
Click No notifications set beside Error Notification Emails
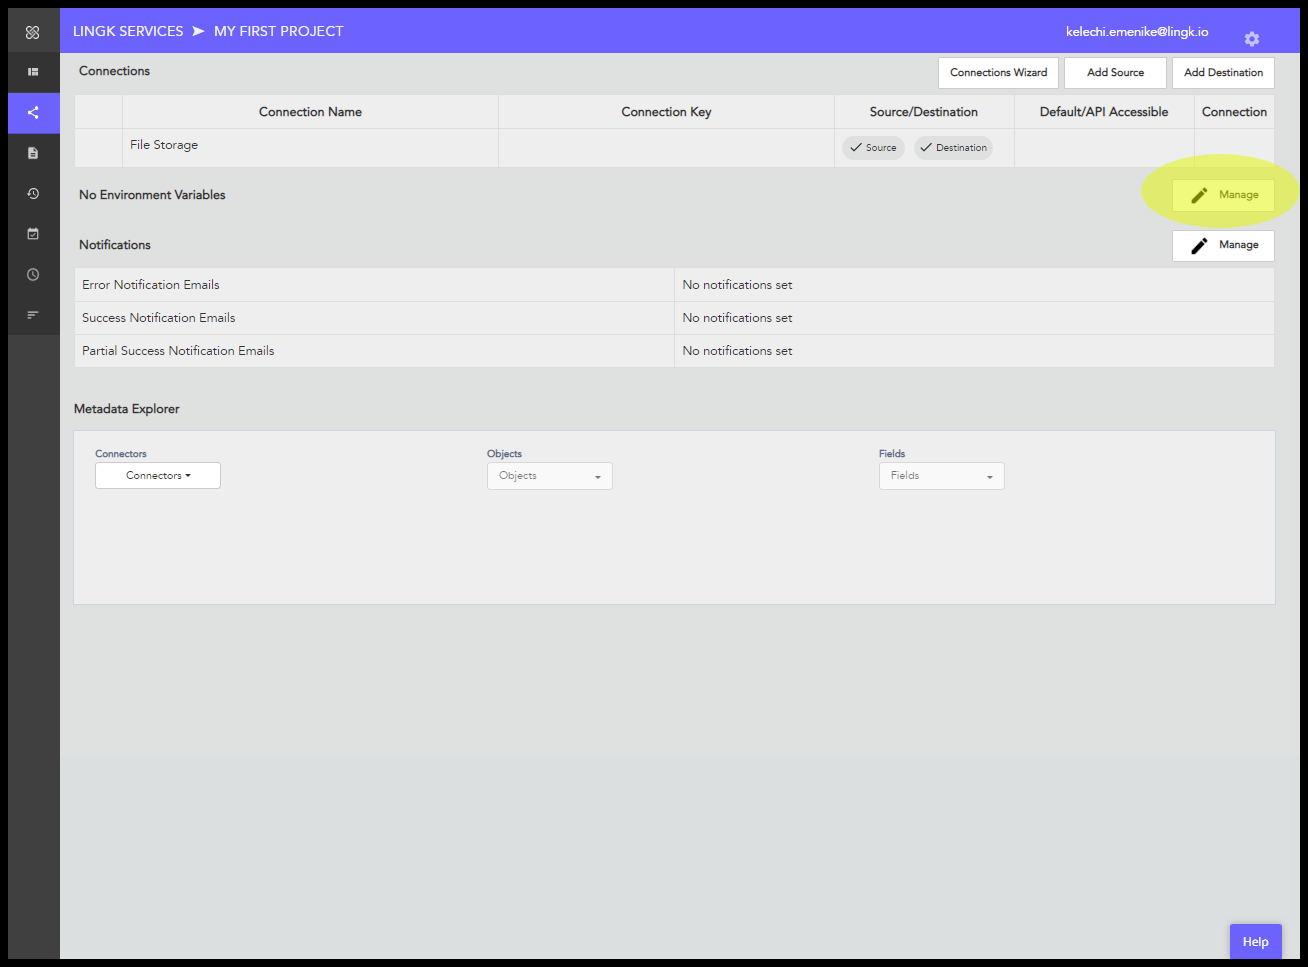(x=737, y=285)
